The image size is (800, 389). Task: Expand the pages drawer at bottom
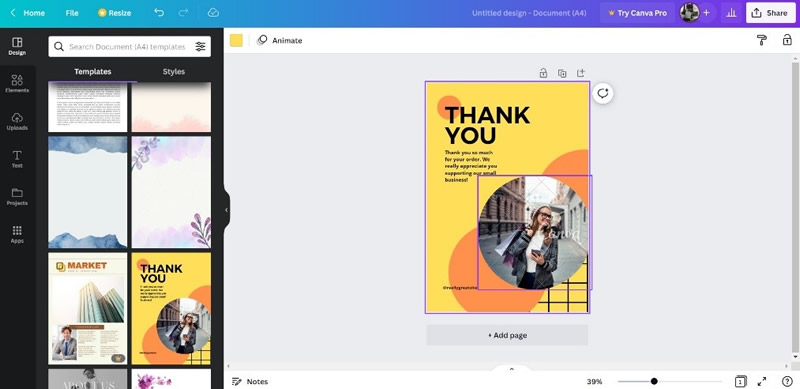[x=512, y=369]
